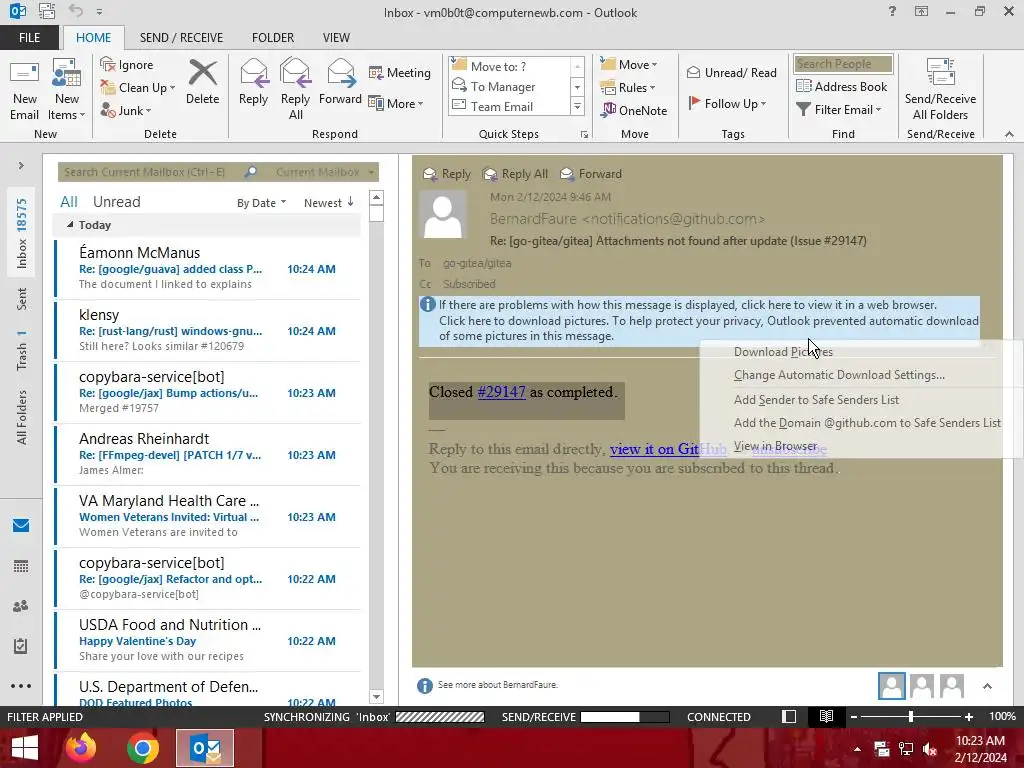
Task: Open the New Items menu
Action: (x=67, y=89)
